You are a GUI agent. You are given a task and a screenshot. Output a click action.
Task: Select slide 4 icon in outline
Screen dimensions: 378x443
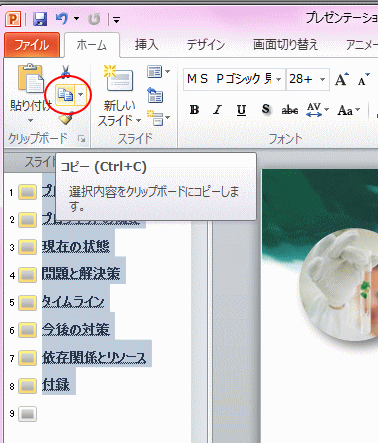click(28, 275)
